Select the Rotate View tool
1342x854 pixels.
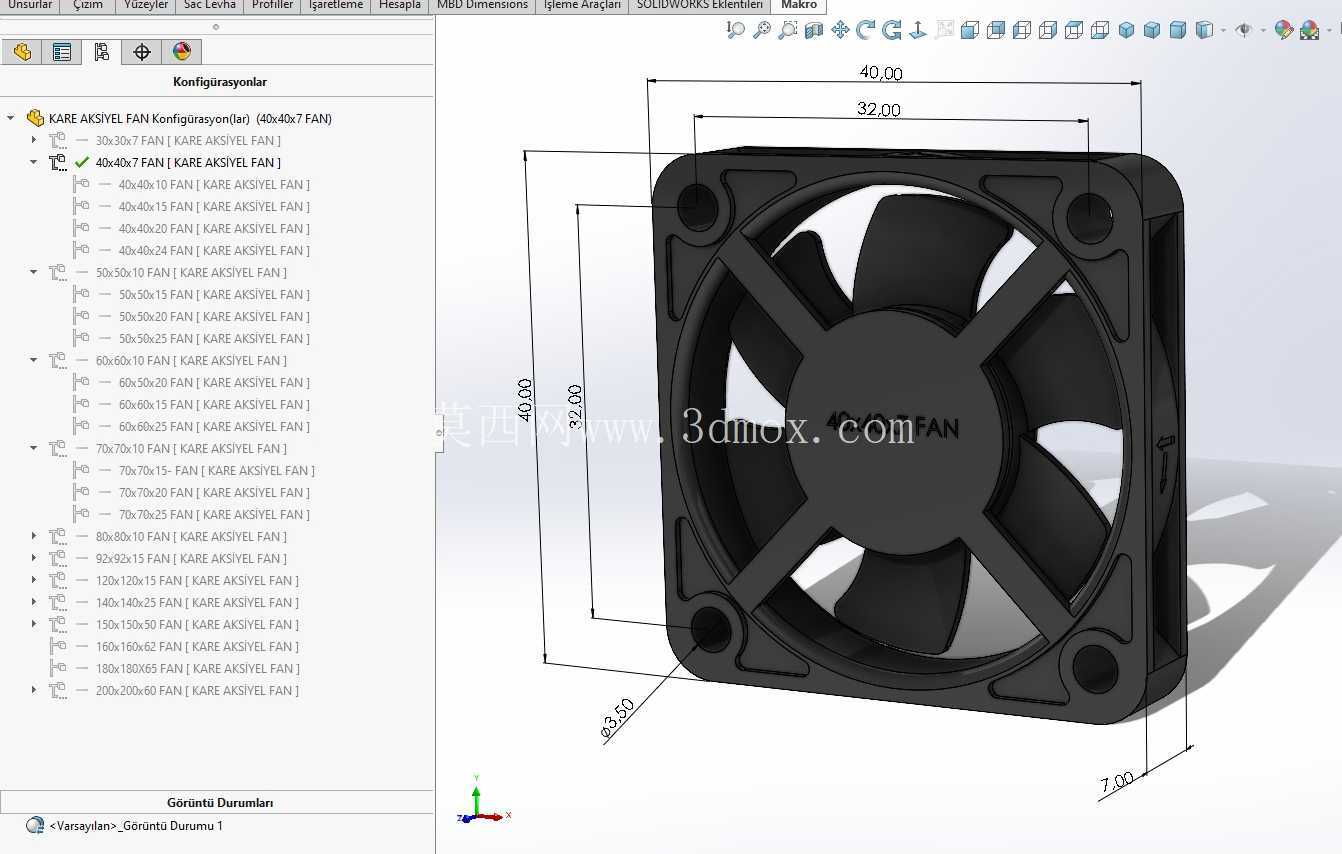(866, 30)
